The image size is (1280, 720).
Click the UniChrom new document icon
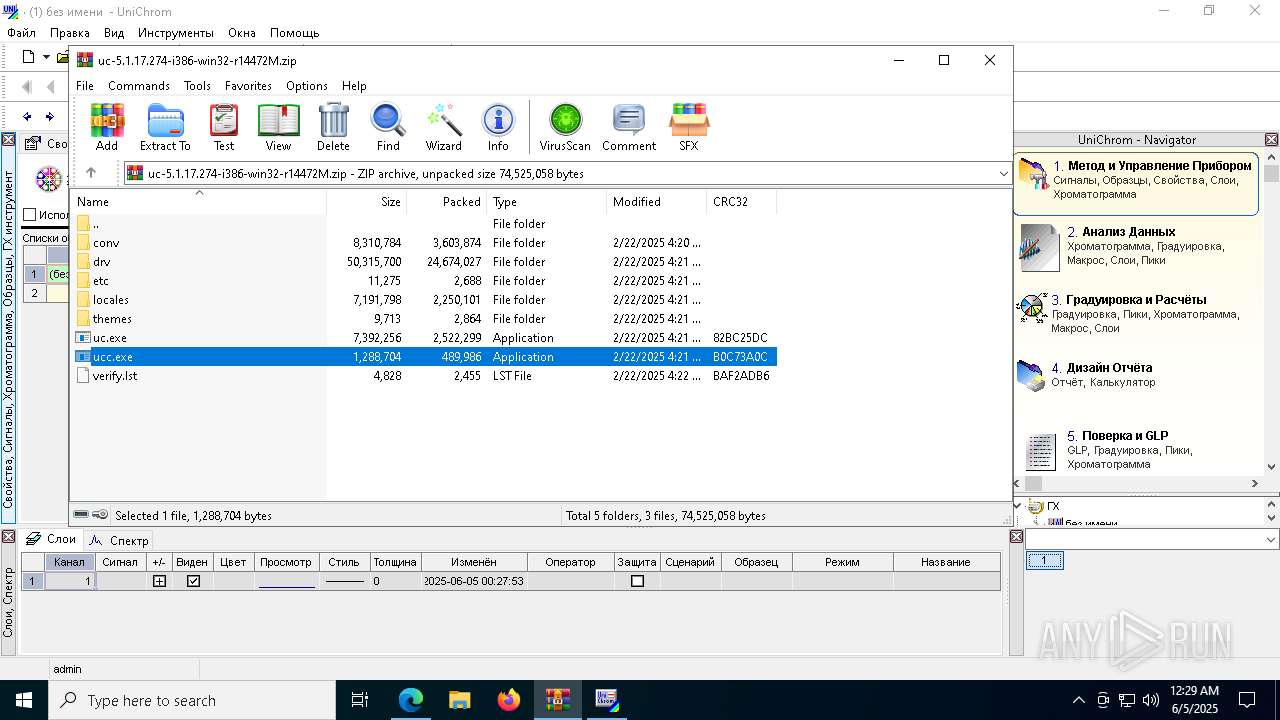[28, 57]
